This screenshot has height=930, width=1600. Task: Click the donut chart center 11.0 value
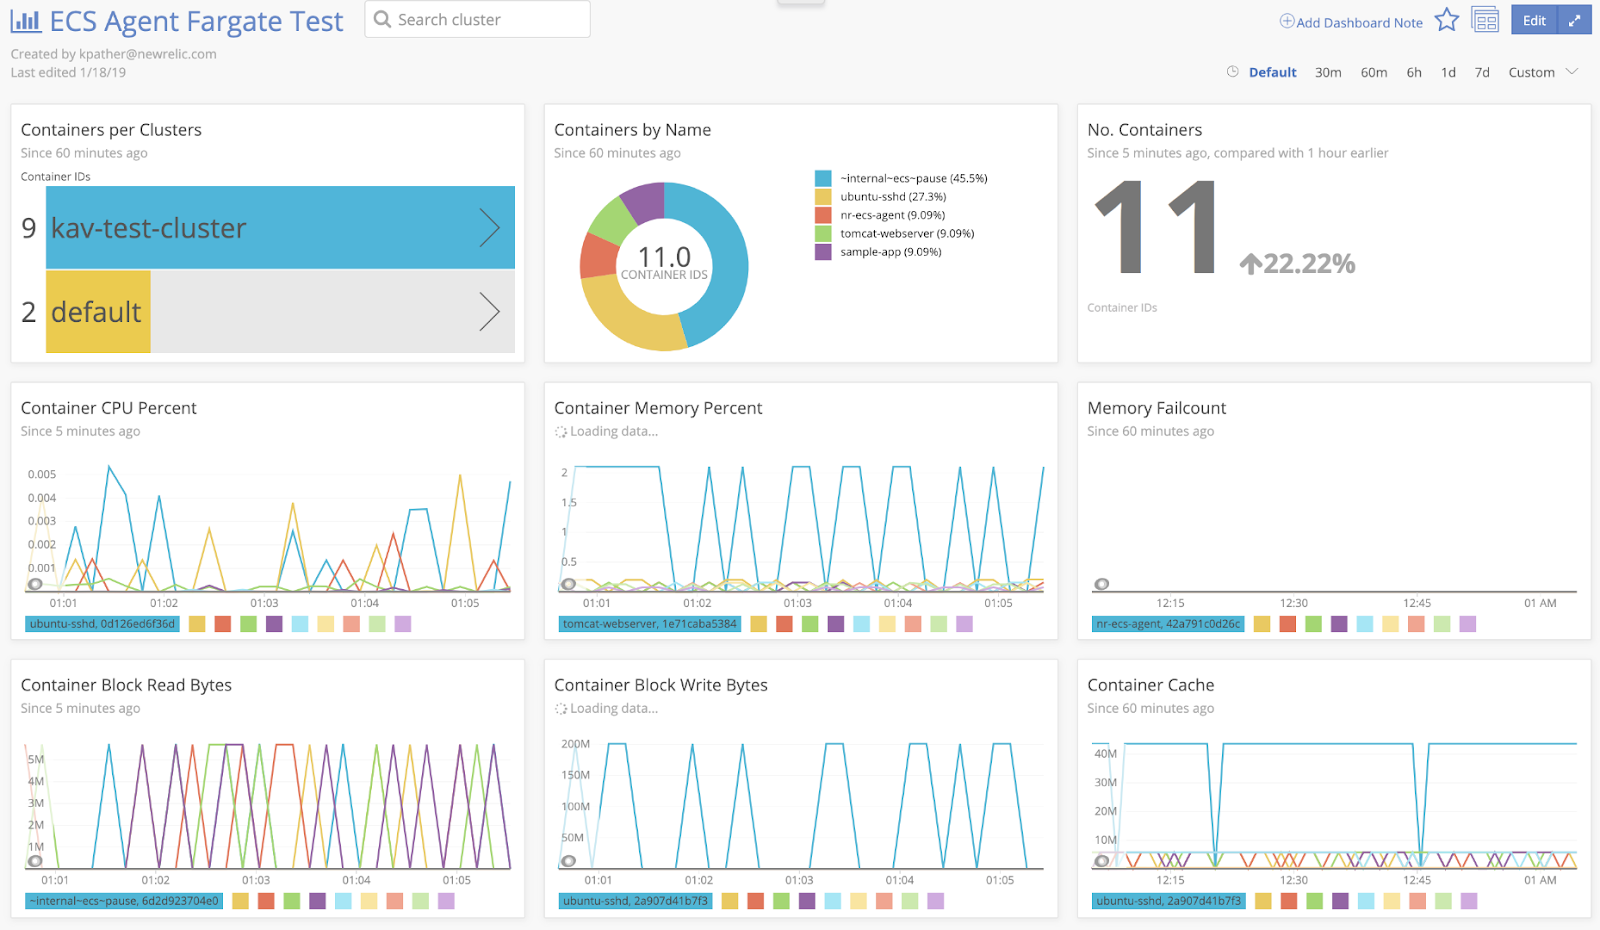664,258
